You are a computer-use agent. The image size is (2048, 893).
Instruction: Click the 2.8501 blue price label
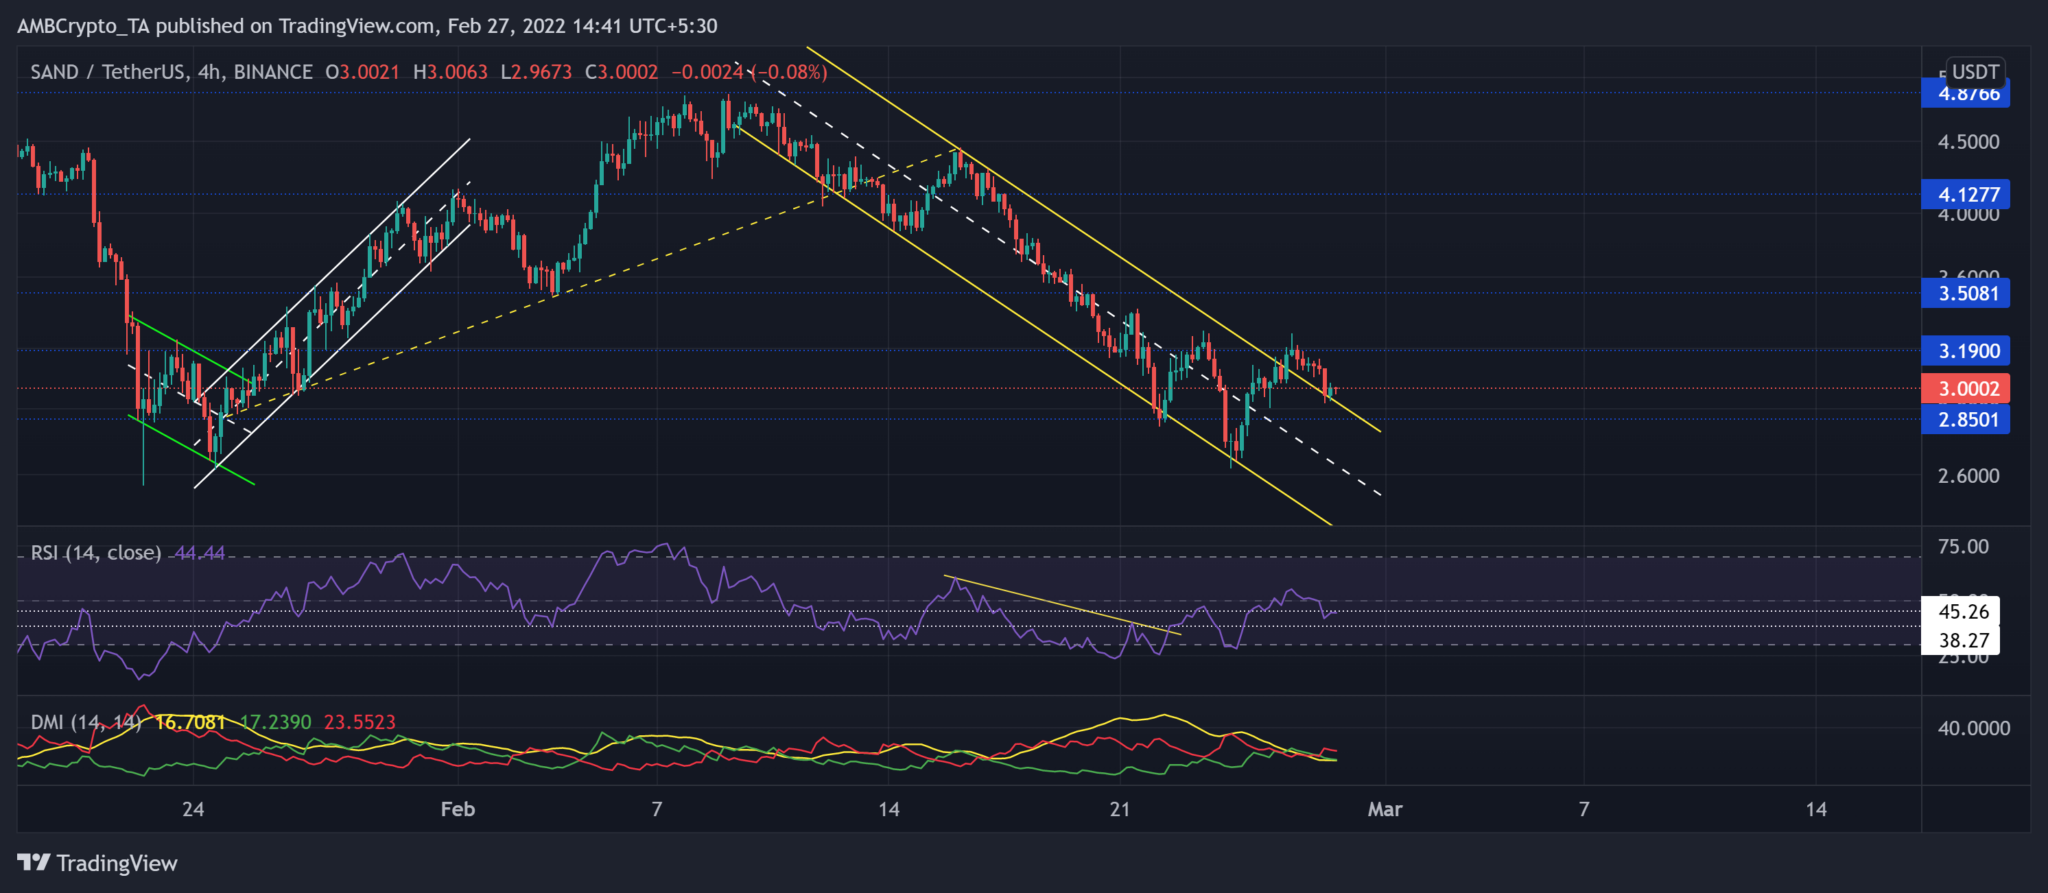pos(1967,420)
